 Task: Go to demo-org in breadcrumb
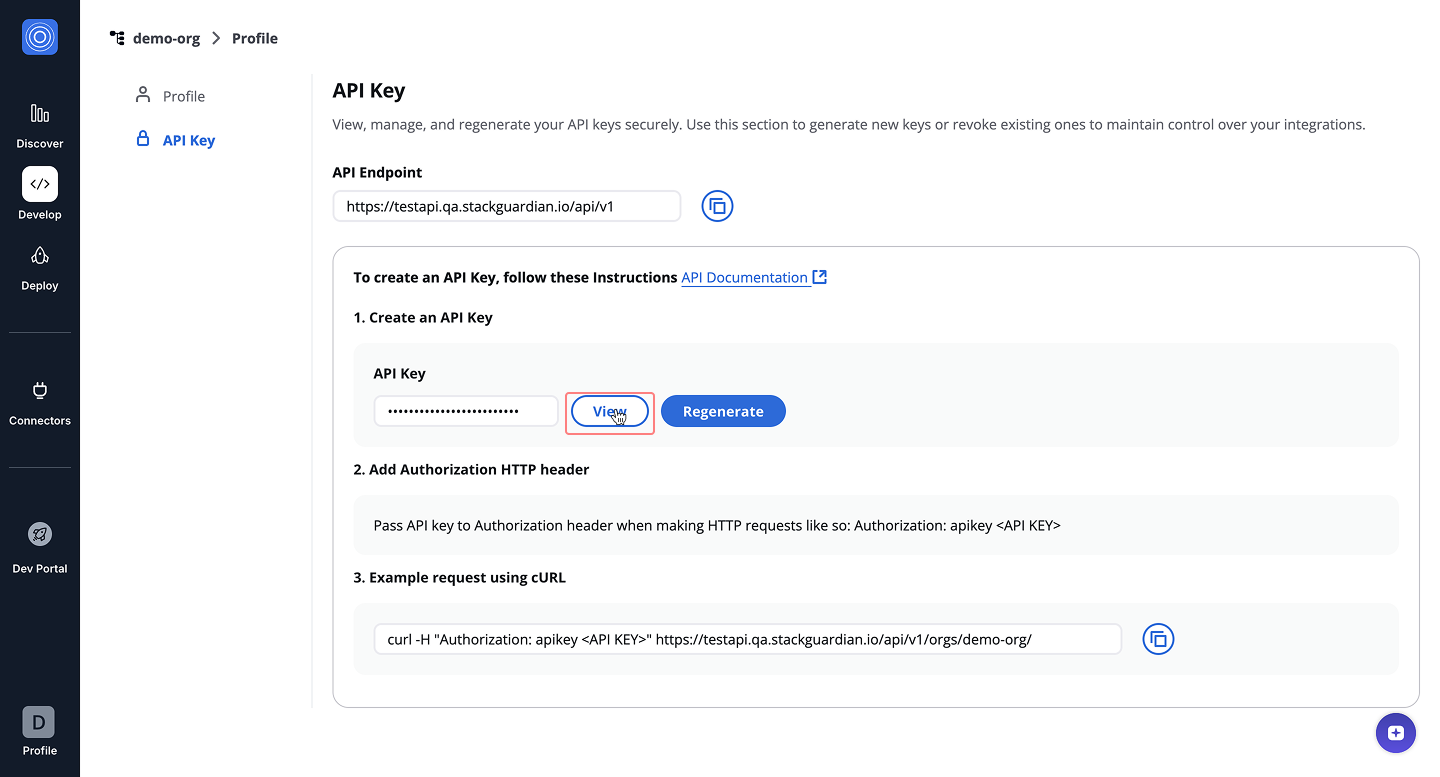tap(166, 38)
